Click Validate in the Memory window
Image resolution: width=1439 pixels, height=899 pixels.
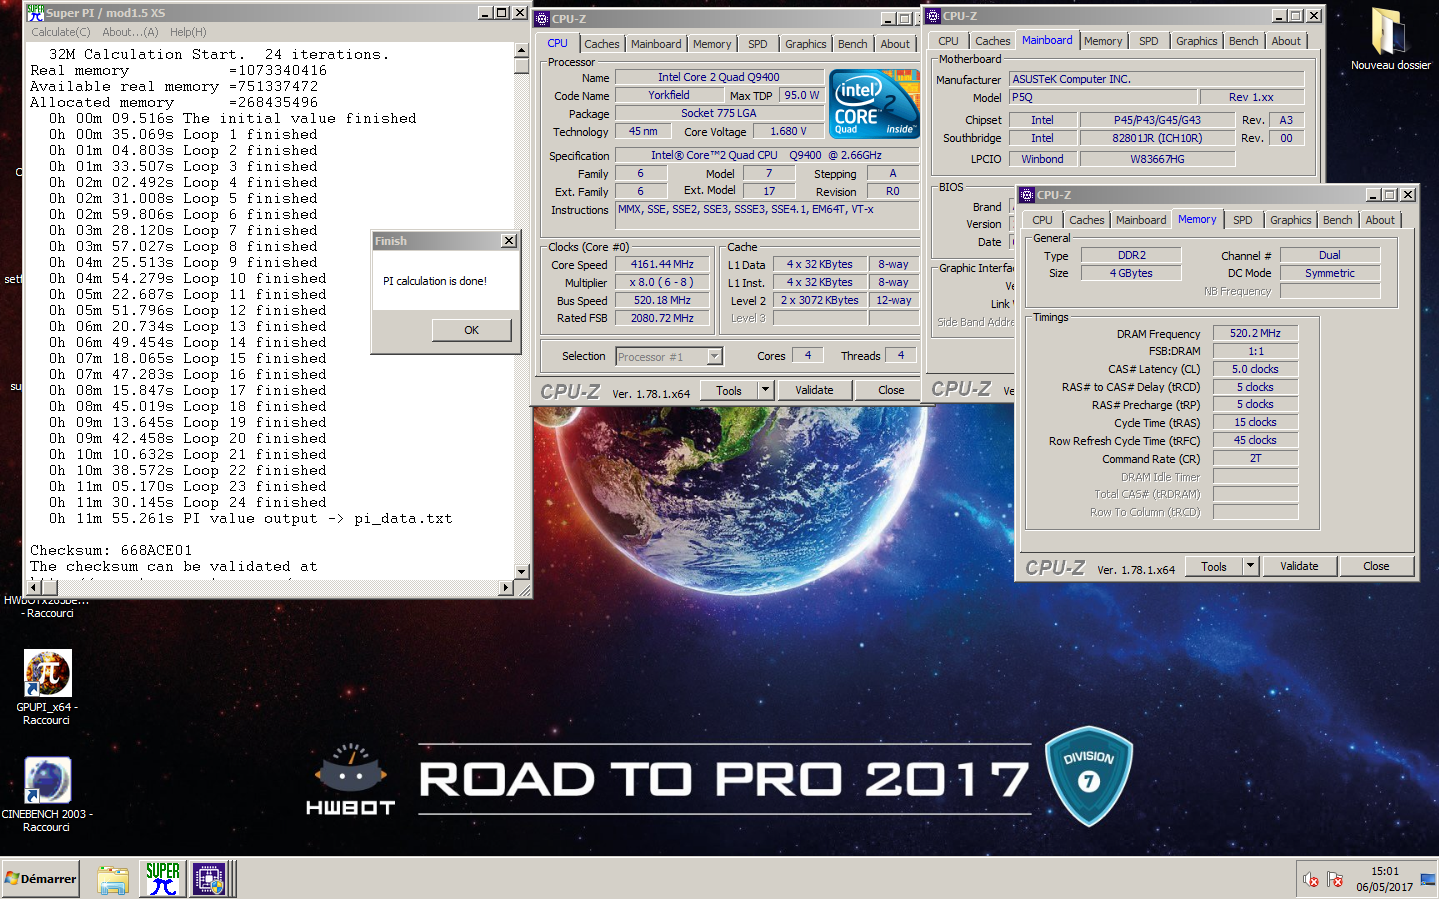pyautogui.click(x=1299, y=566)
